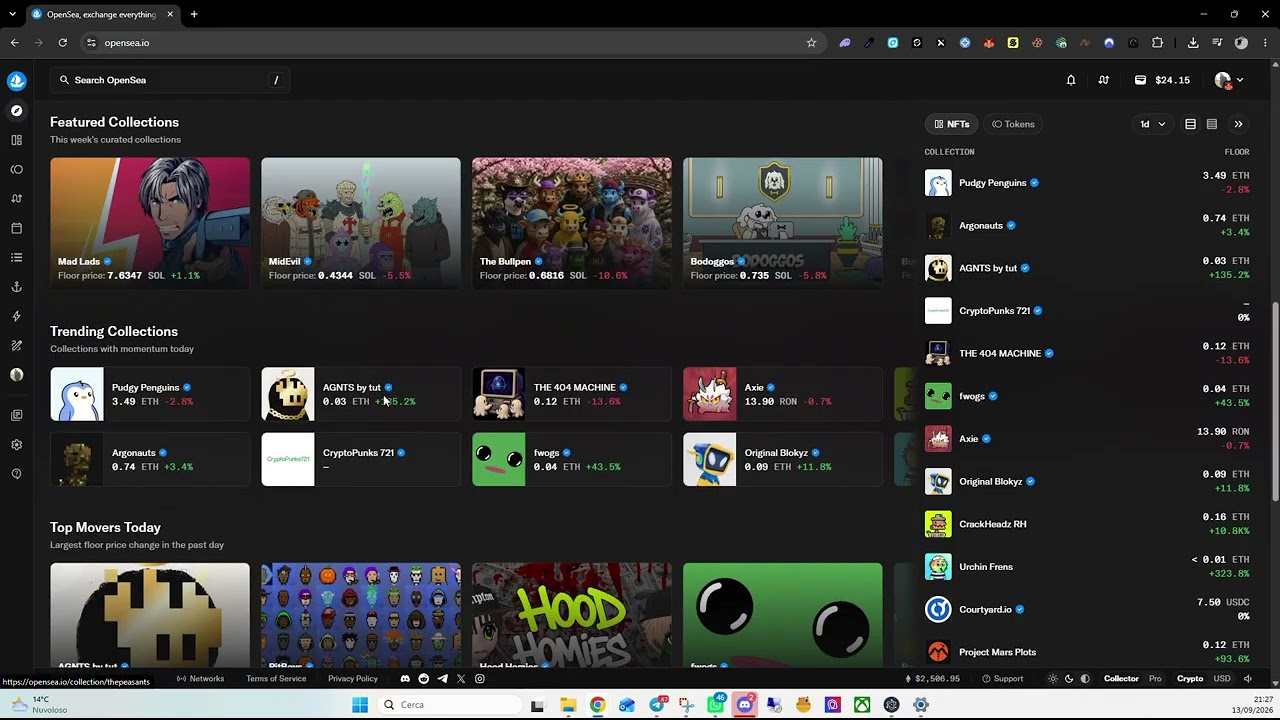Open Chrome tab search dropdown arrow
1280x720 pixels.
13,14
